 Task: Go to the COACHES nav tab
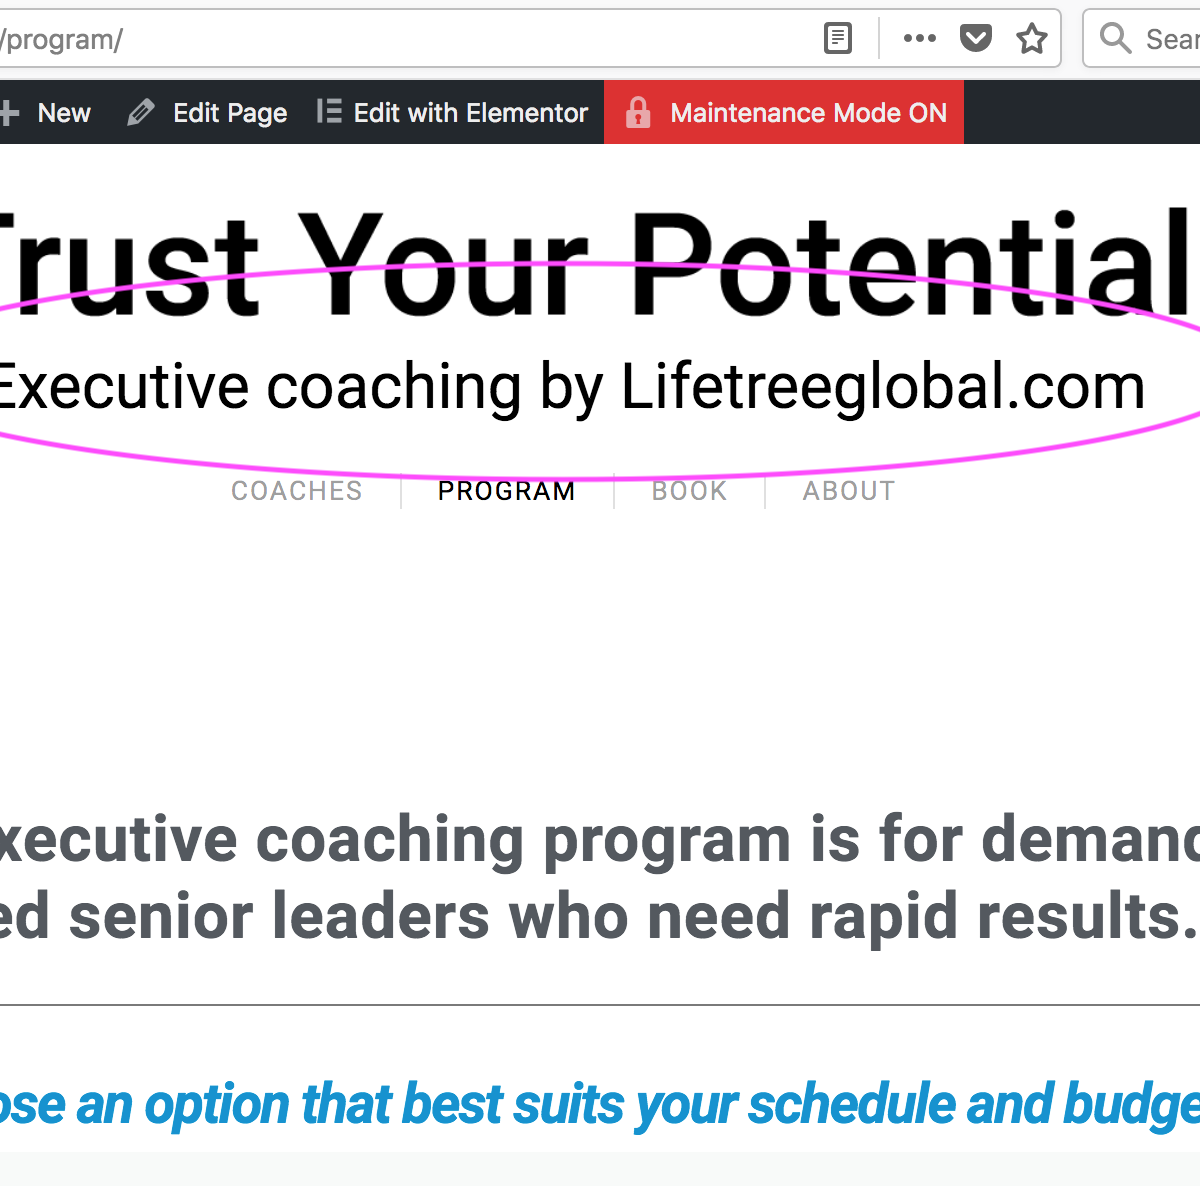(x=297, y=491)
